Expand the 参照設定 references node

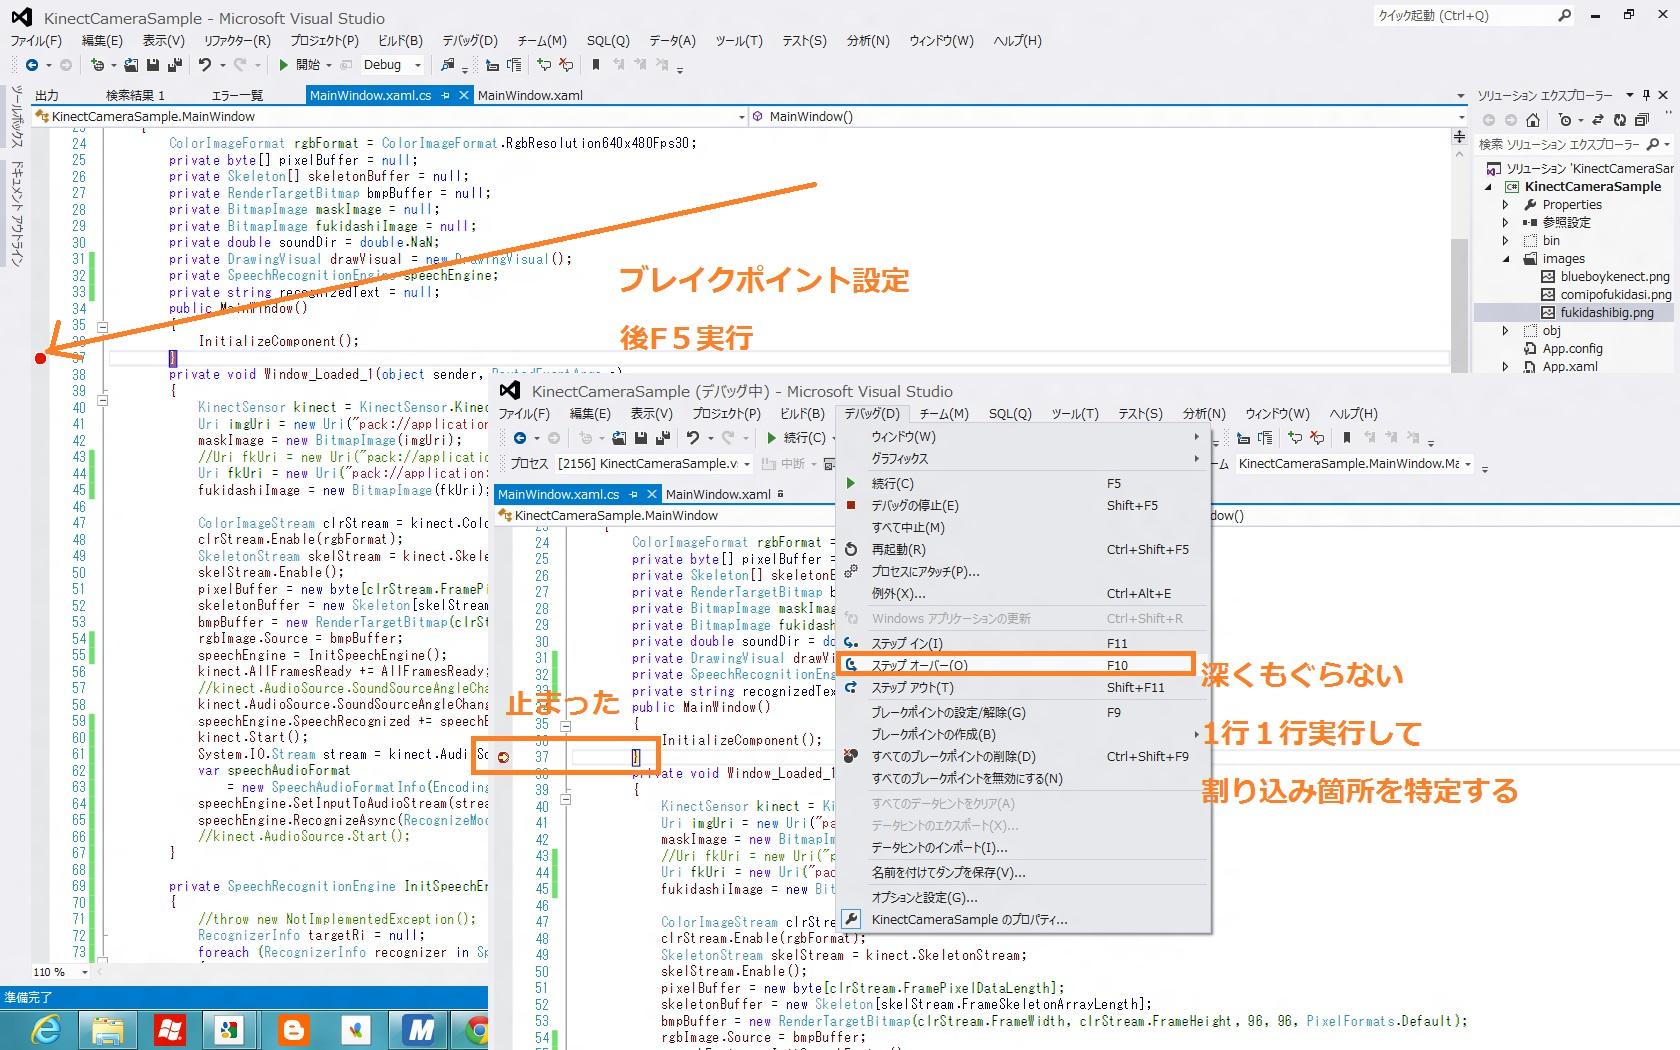pos(1506,223)
